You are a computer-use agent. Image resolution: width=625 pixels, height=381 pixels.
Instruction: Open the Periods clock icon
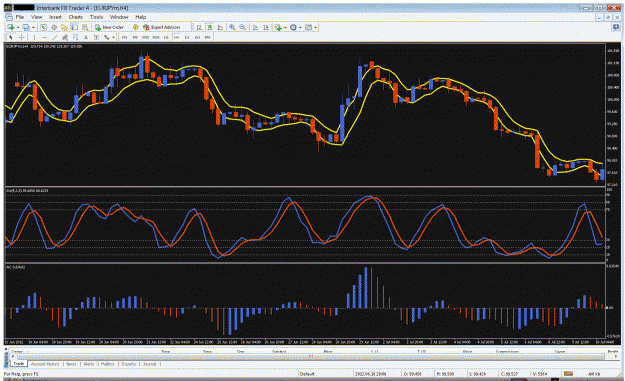tap(293, 27)
